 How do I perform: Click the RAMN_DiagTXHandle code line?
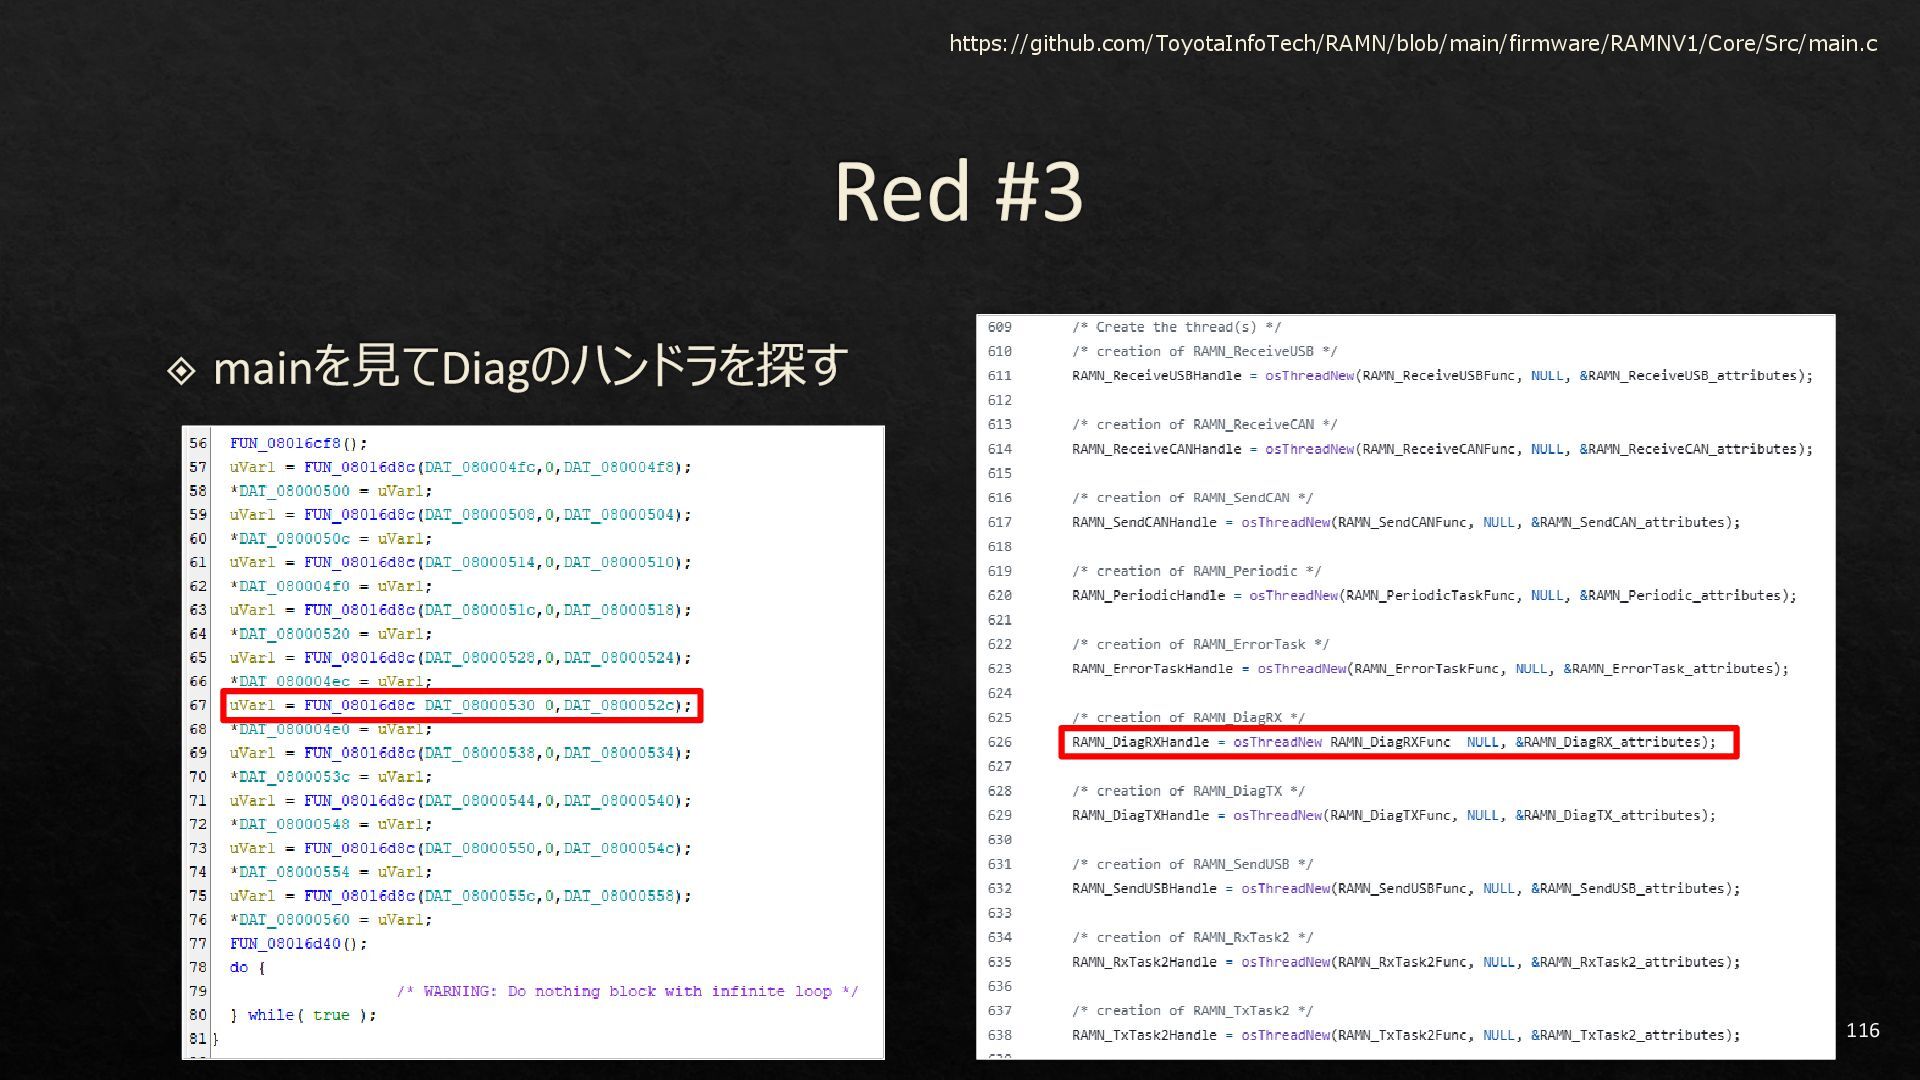click(x=1393, y=815)
